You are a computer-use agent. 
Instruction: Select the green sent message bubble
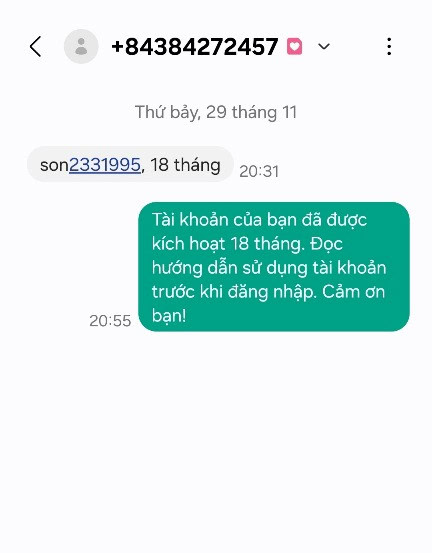(274, 267)
